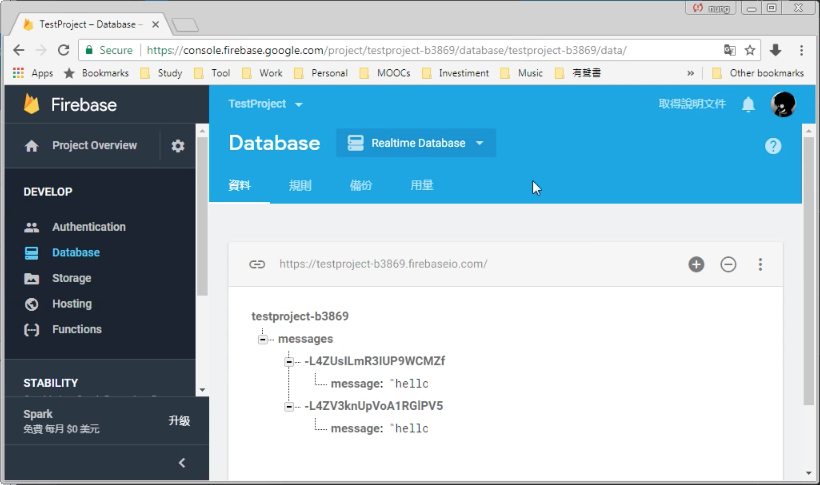Switch to 備份 backup tab
820x485 pixels.
pos(361,185)
